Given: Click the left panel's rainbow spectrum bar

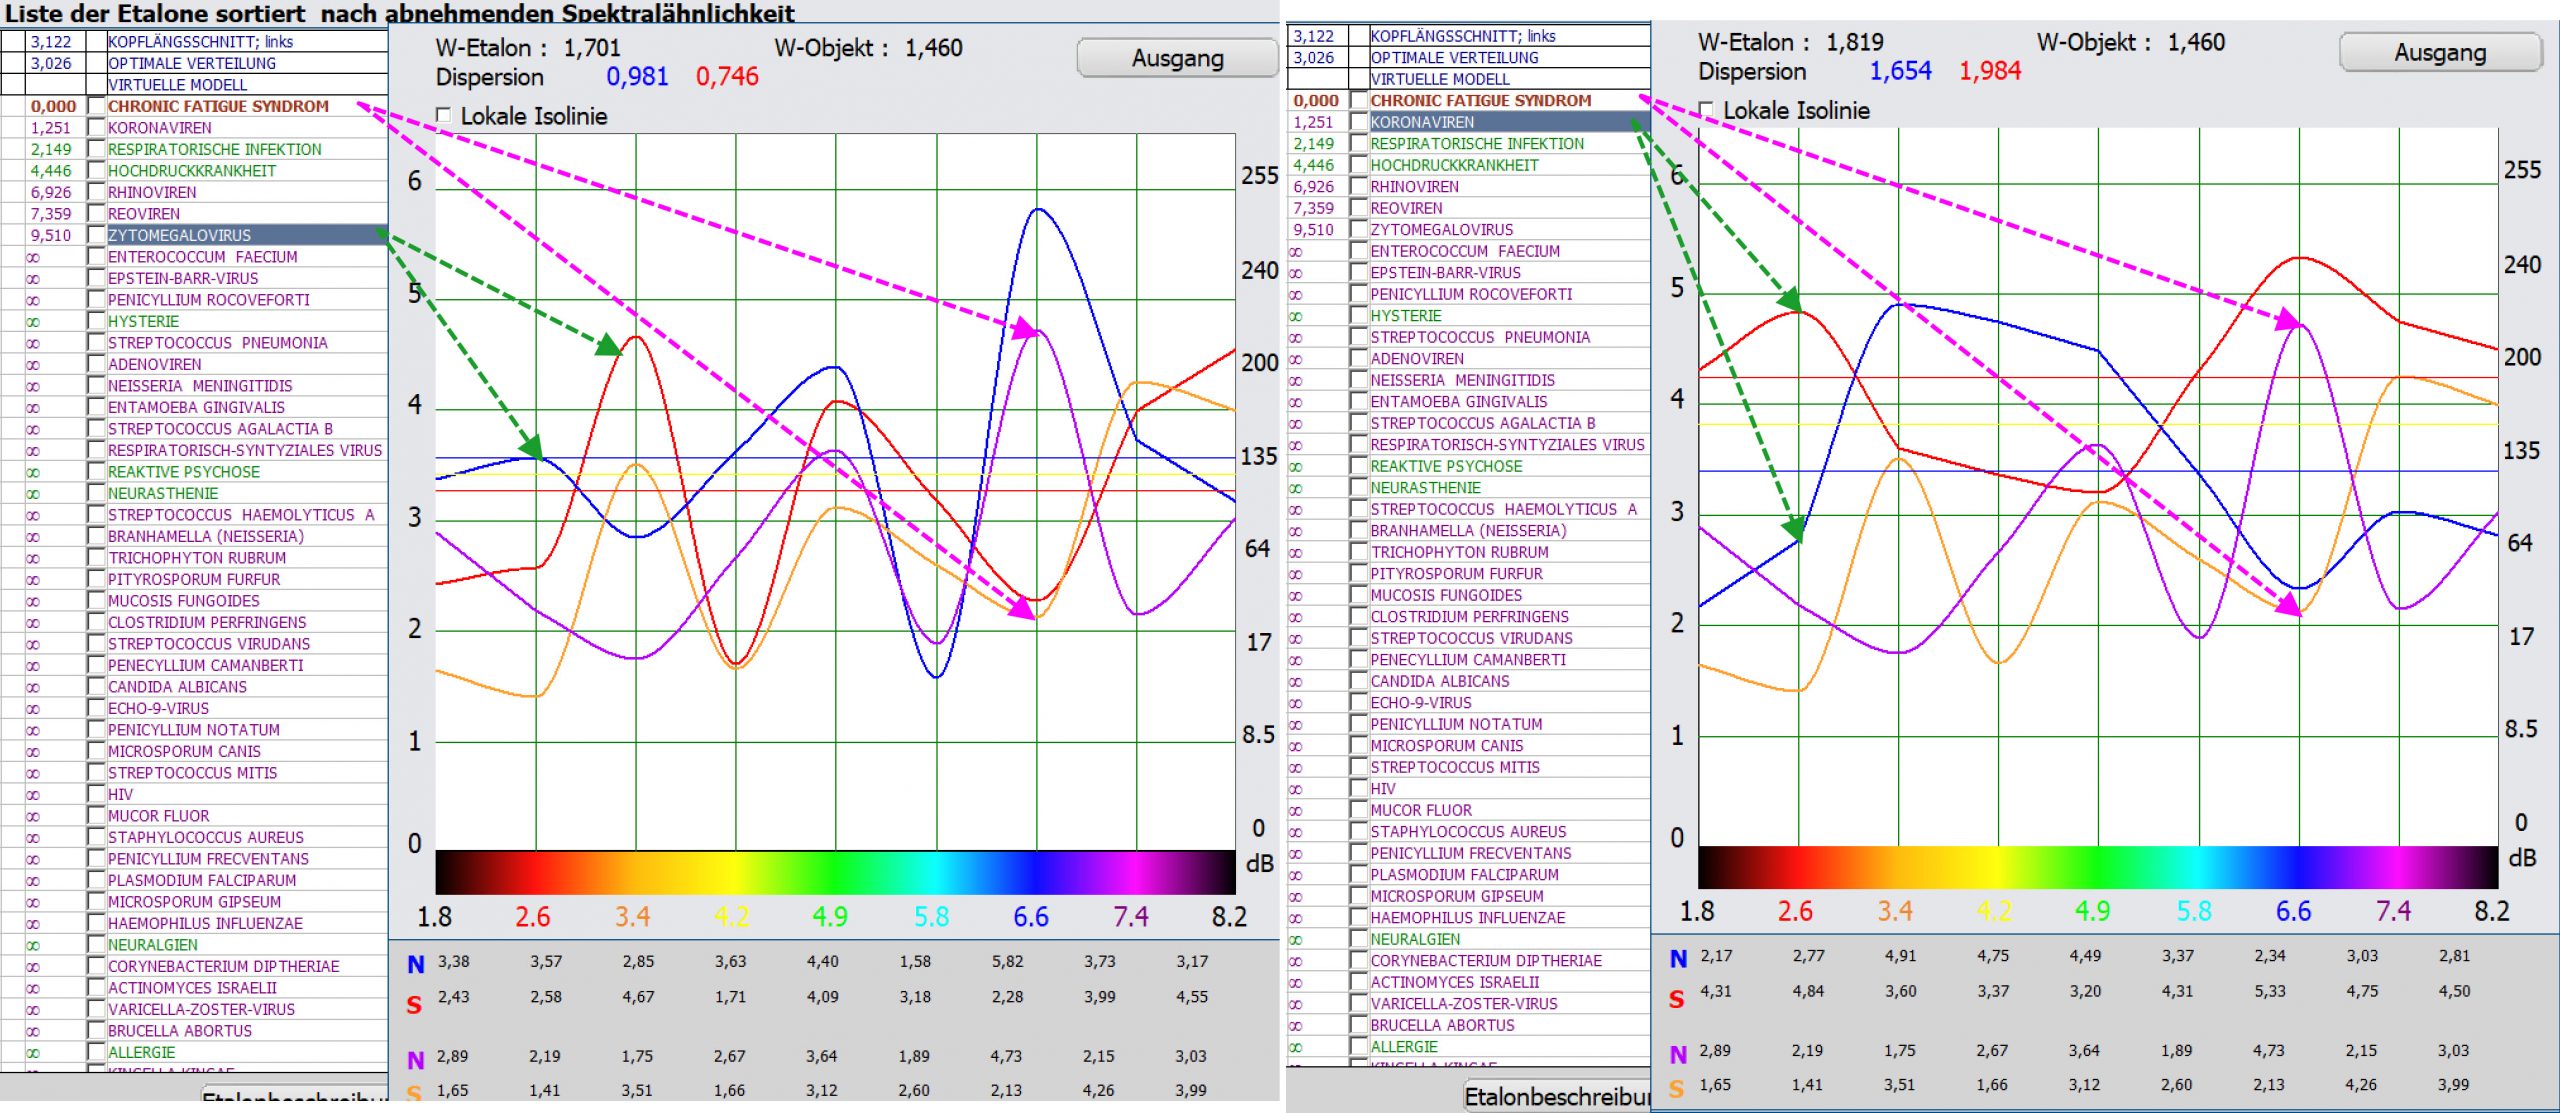Looking at the screenshot, I should click(x=835, y=872).
